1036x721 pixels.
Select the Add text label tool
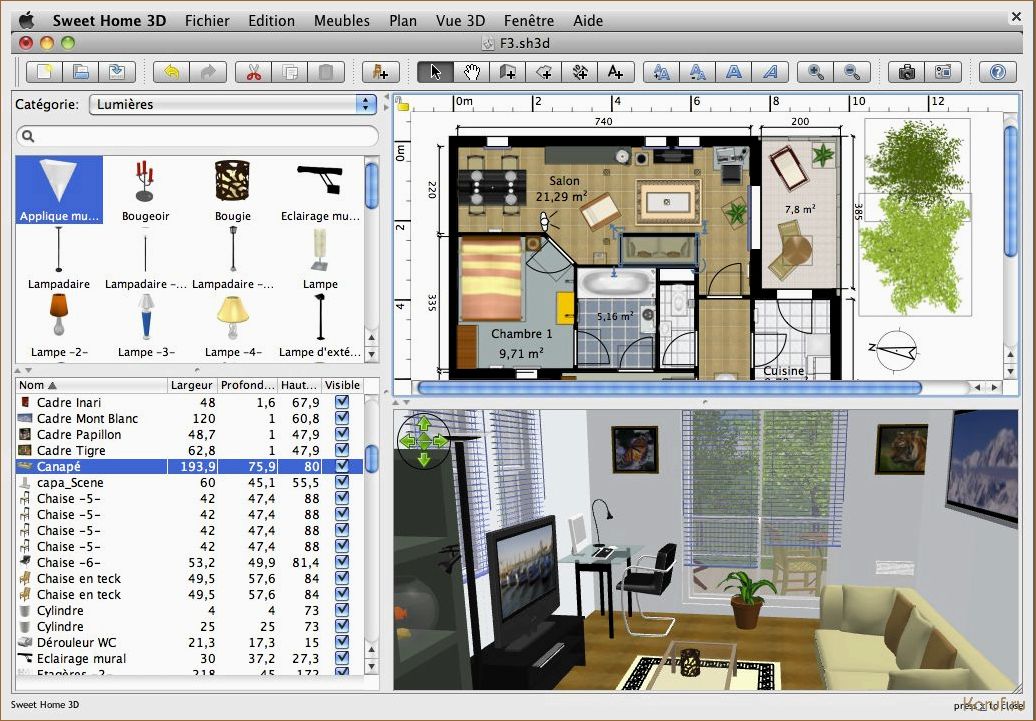click(615, 72)
